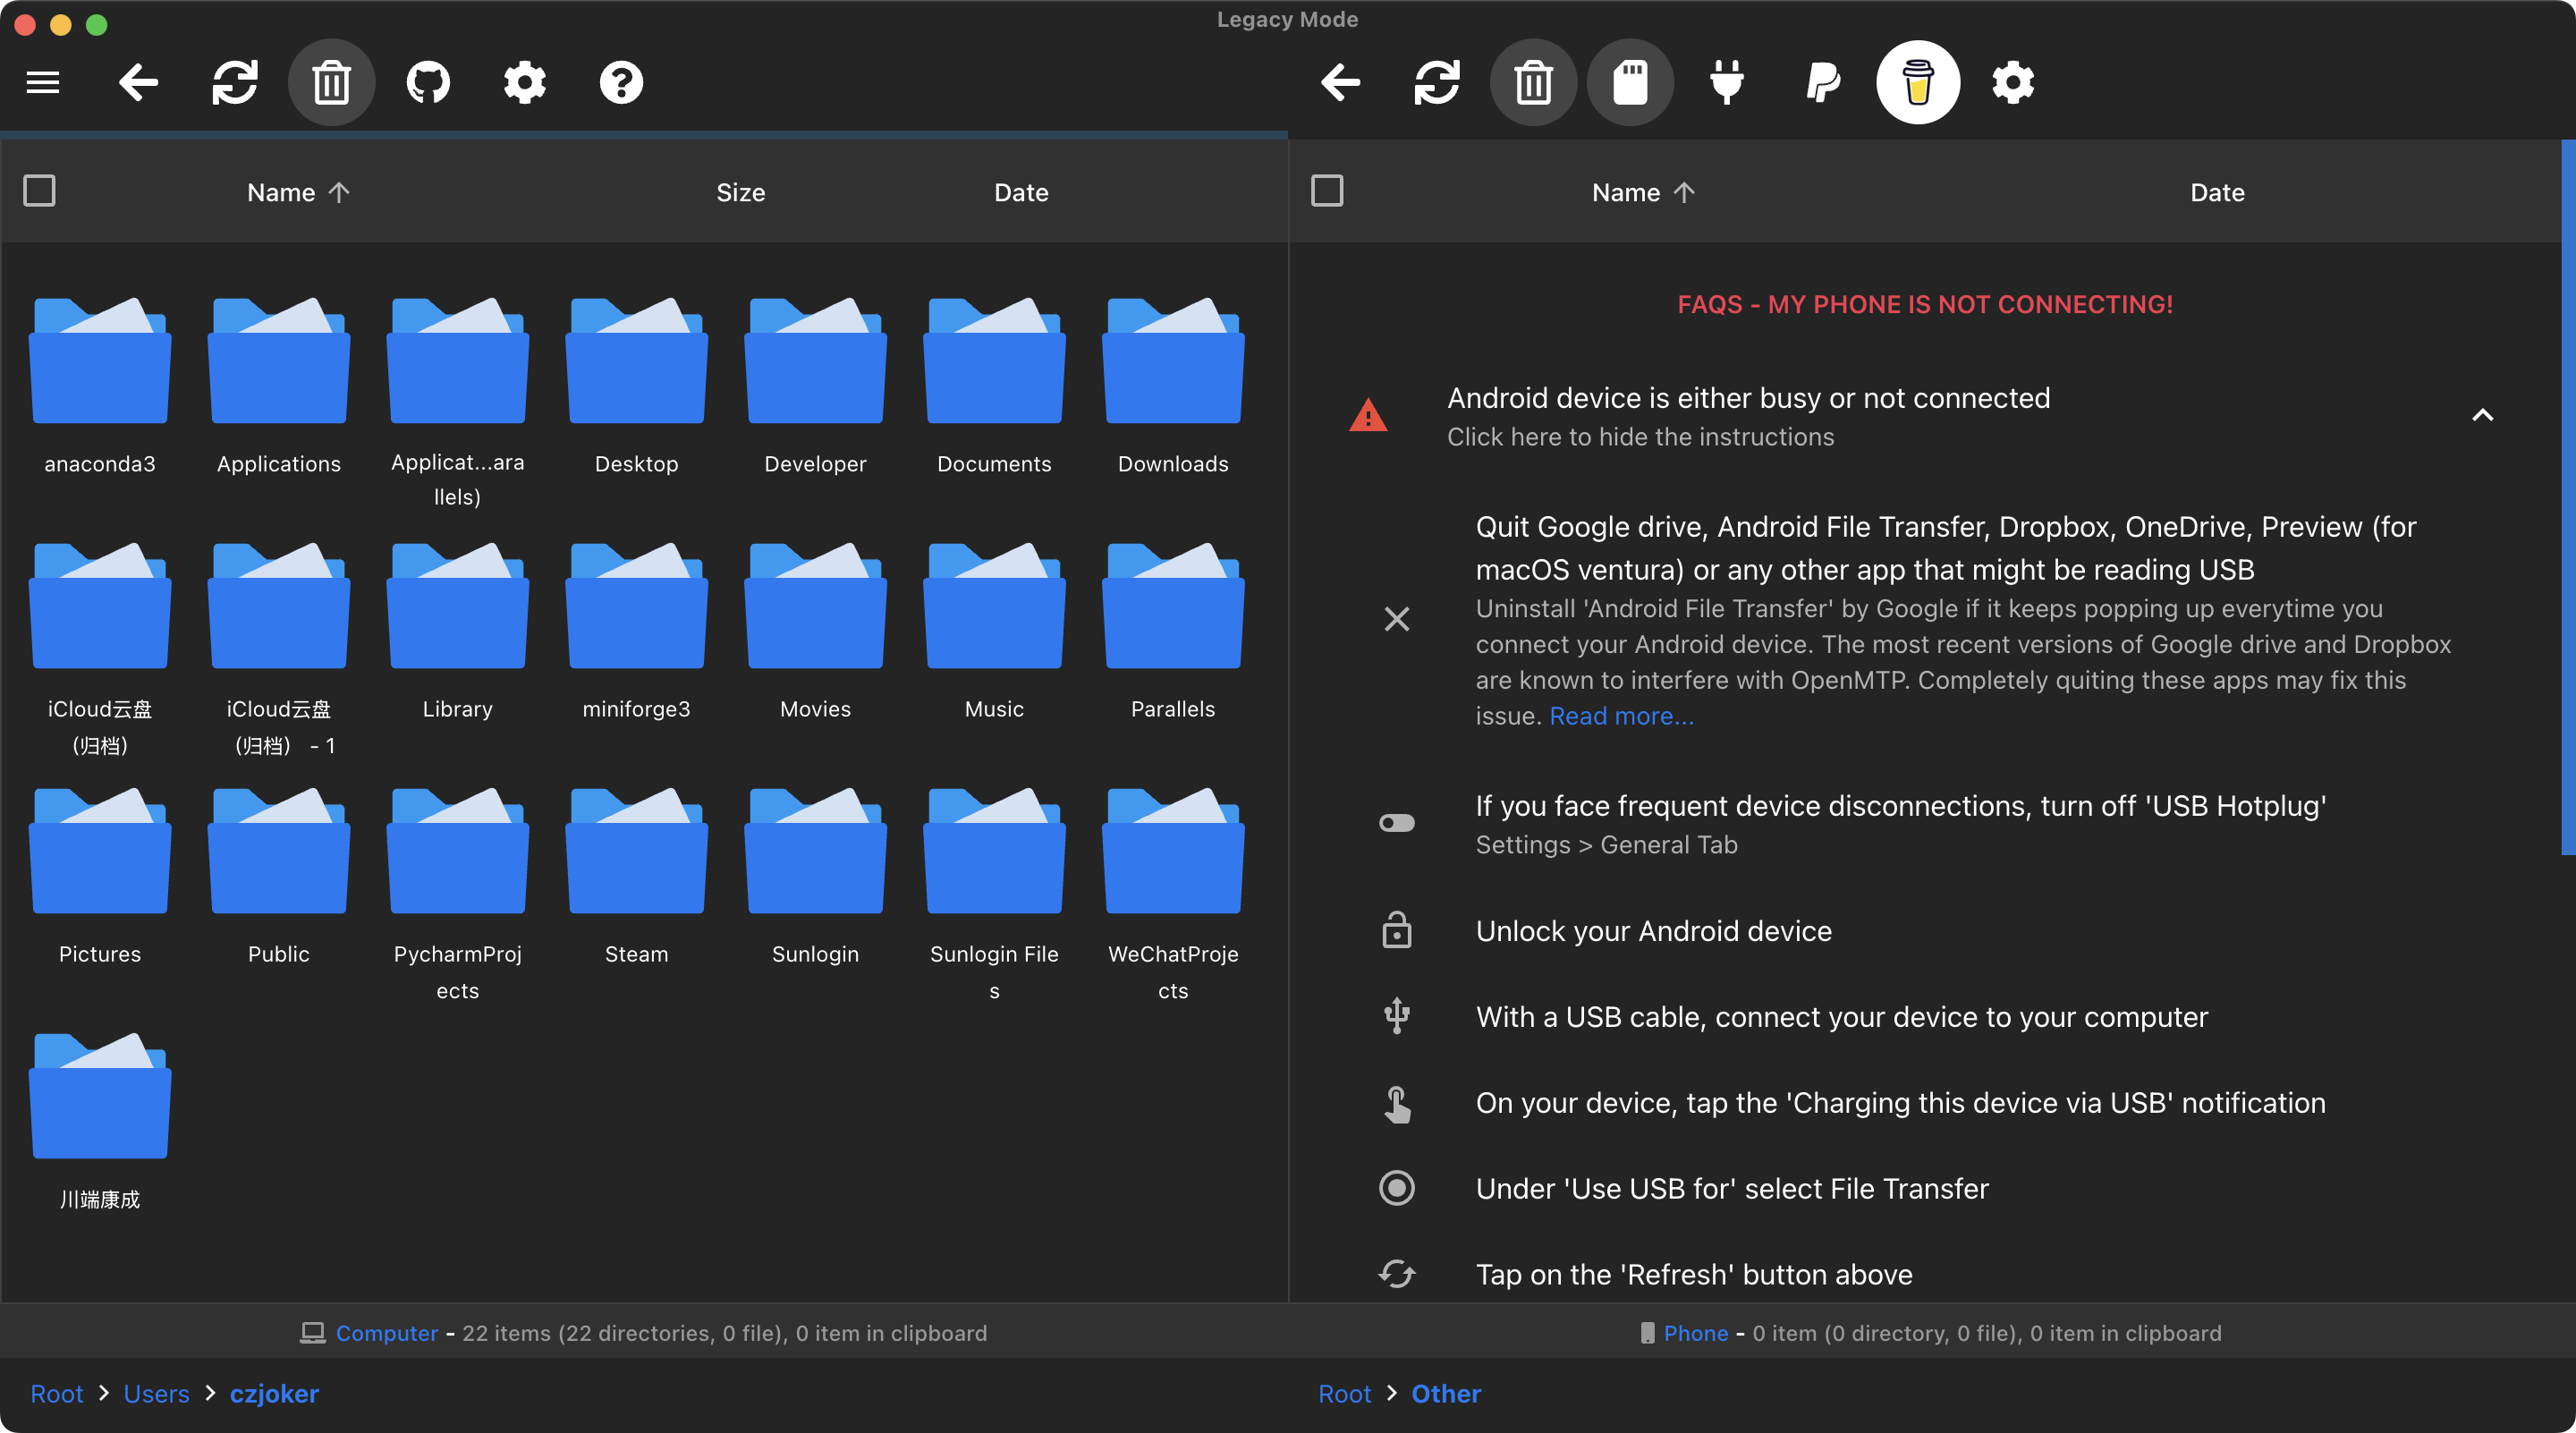The width and height of the screenshot is (2576, 1433).
Task: Click the plug MTP mode icon
Action: pyautogui.click(x=1727, y=82)
